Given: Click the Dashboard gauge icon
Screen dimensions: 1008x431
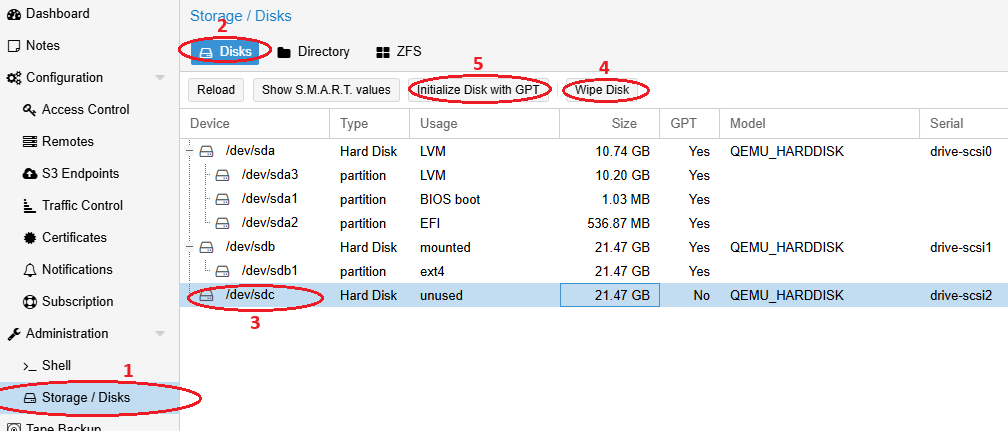Looking at the screenshot, I should tap(13, 14).
